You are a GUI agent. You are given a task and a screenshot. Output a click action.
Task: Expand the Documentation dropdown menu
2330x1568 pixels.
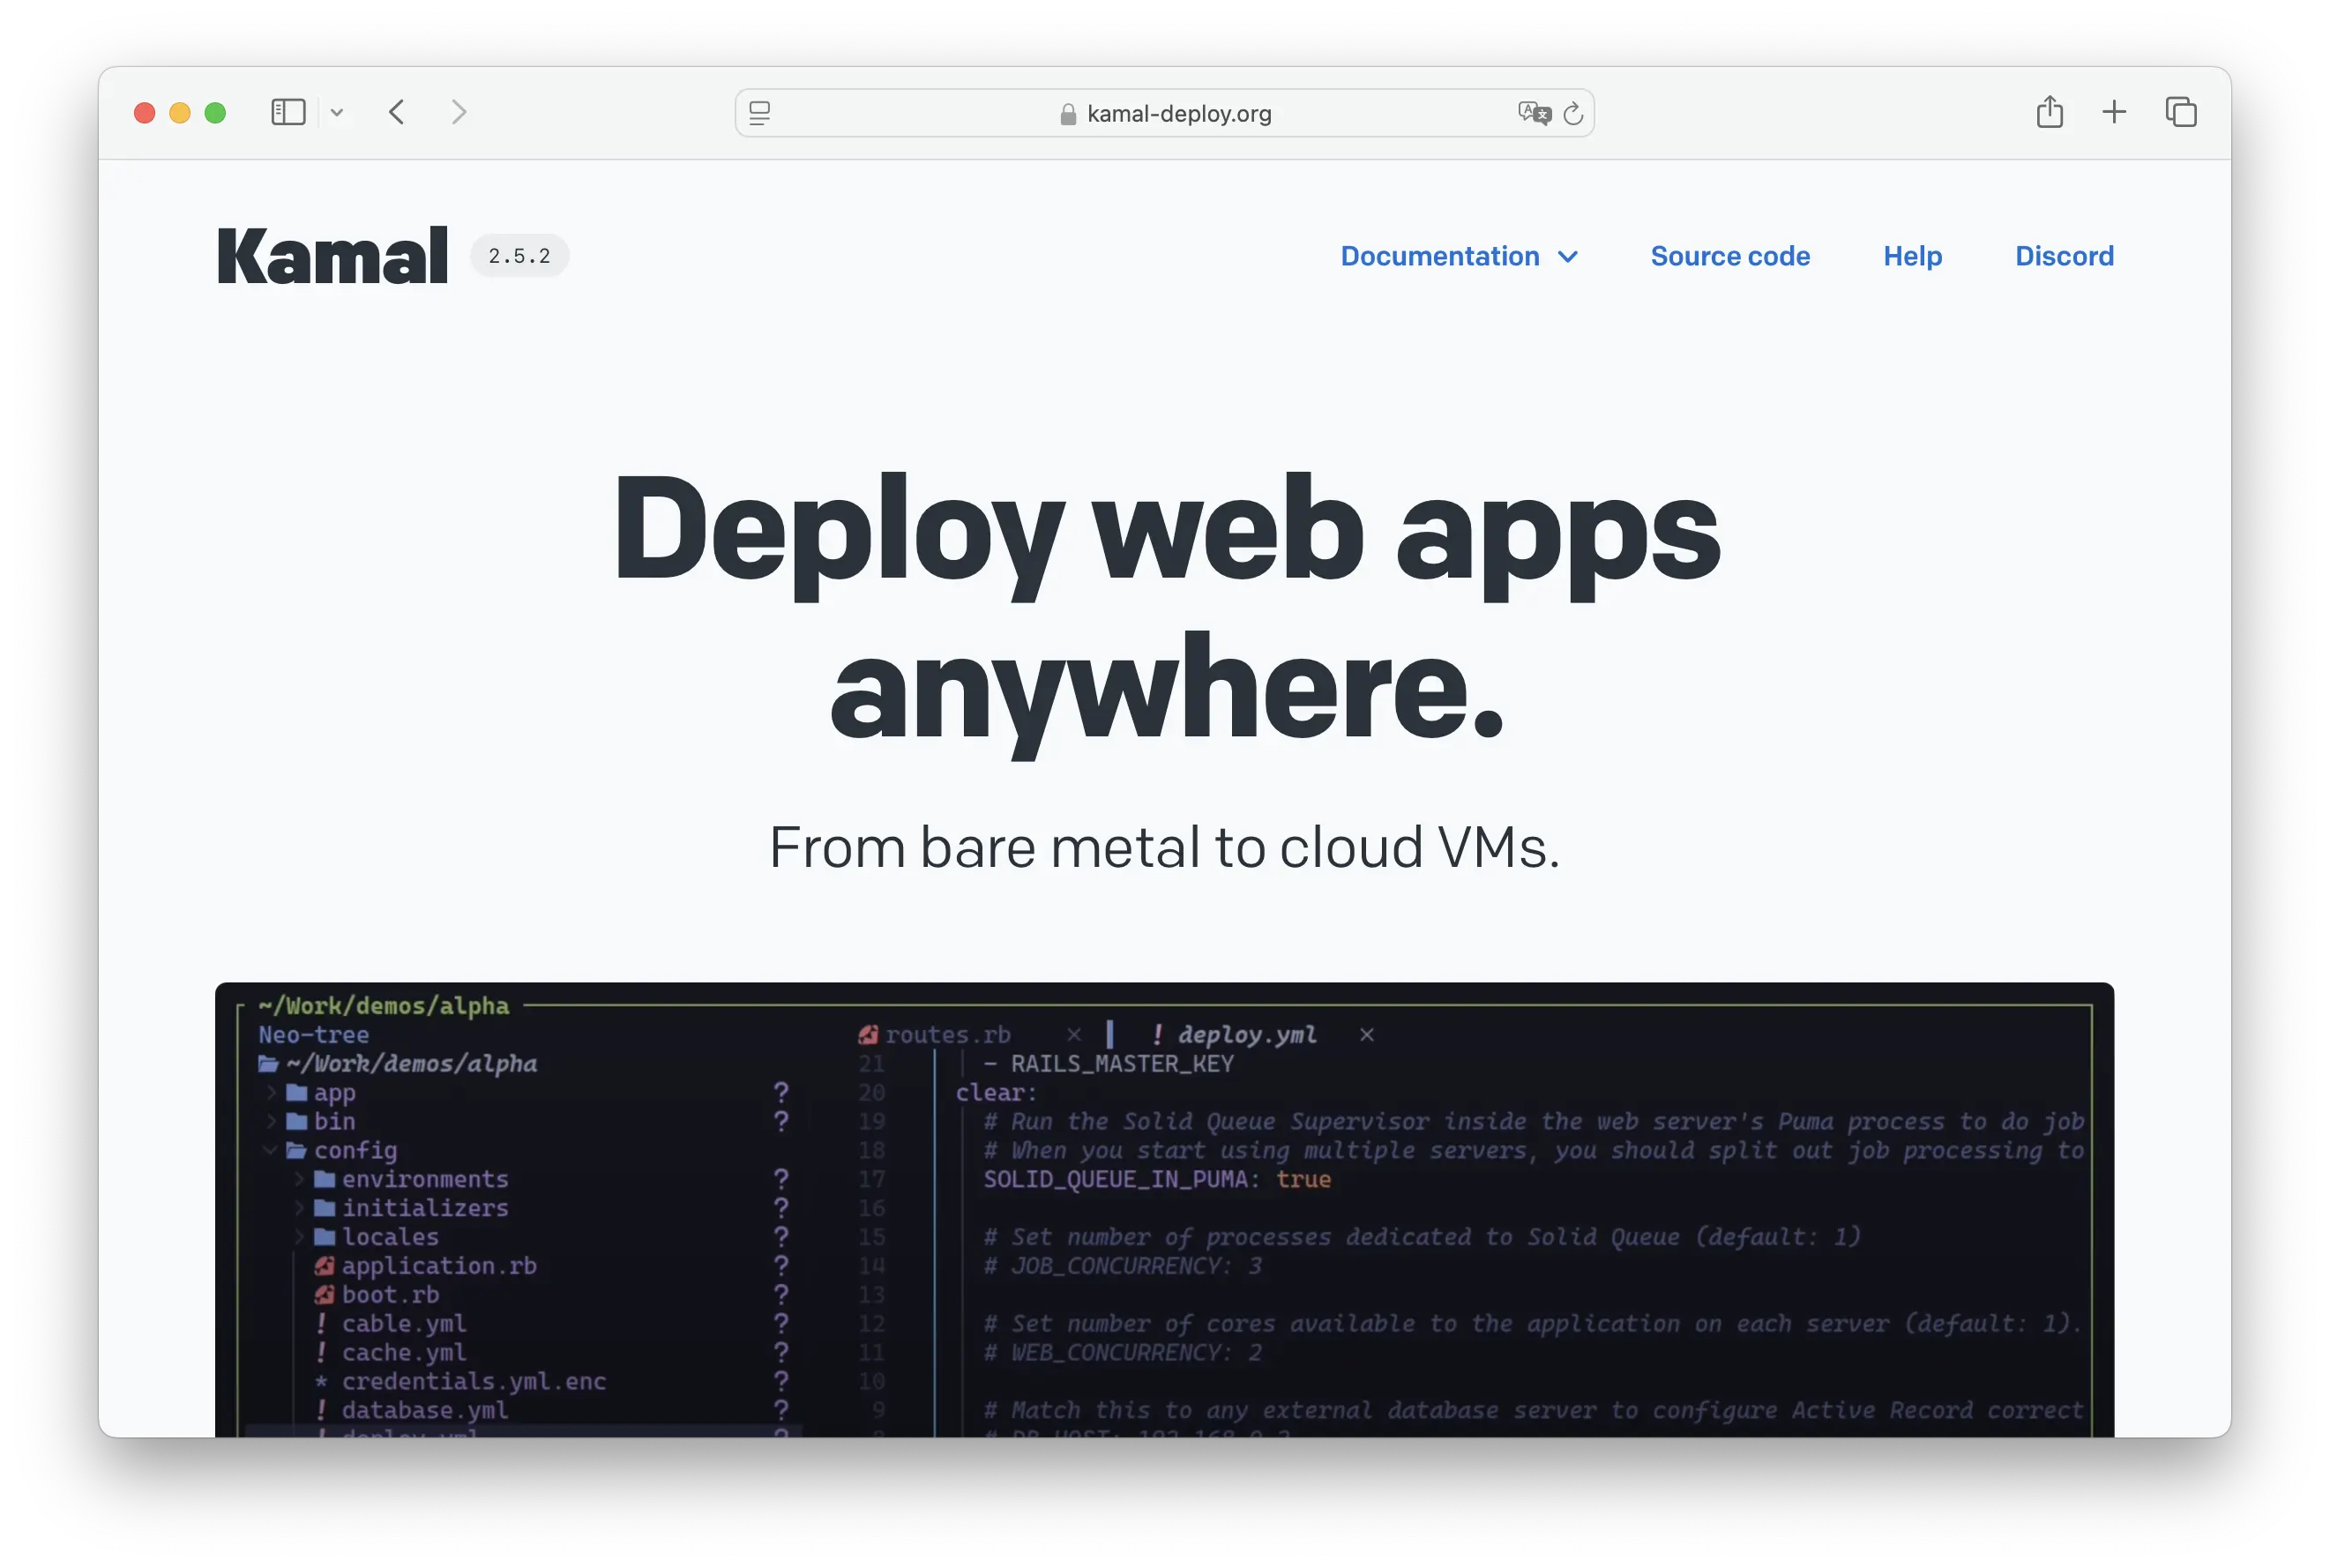pyautogui.click(x=1459, y=256)
